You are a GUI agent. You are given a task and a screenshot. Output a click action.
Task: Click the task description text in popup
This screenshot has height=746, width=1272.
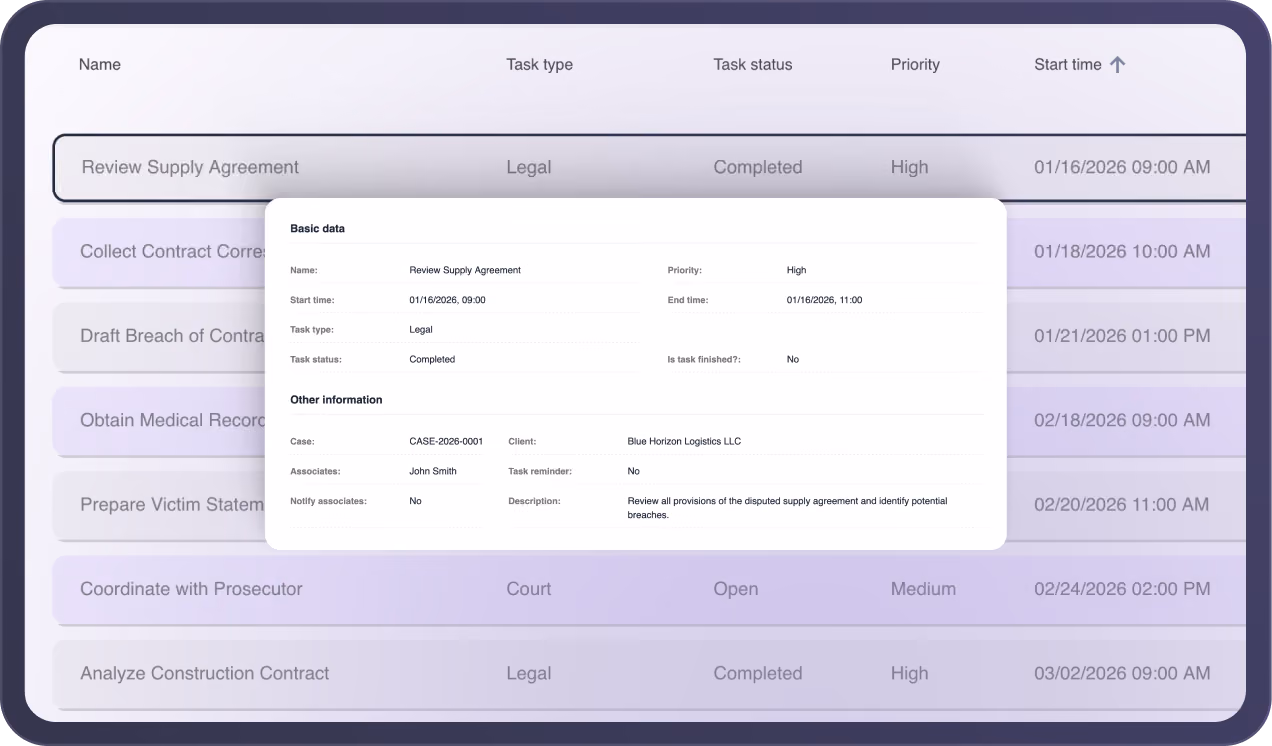point(787,508)
